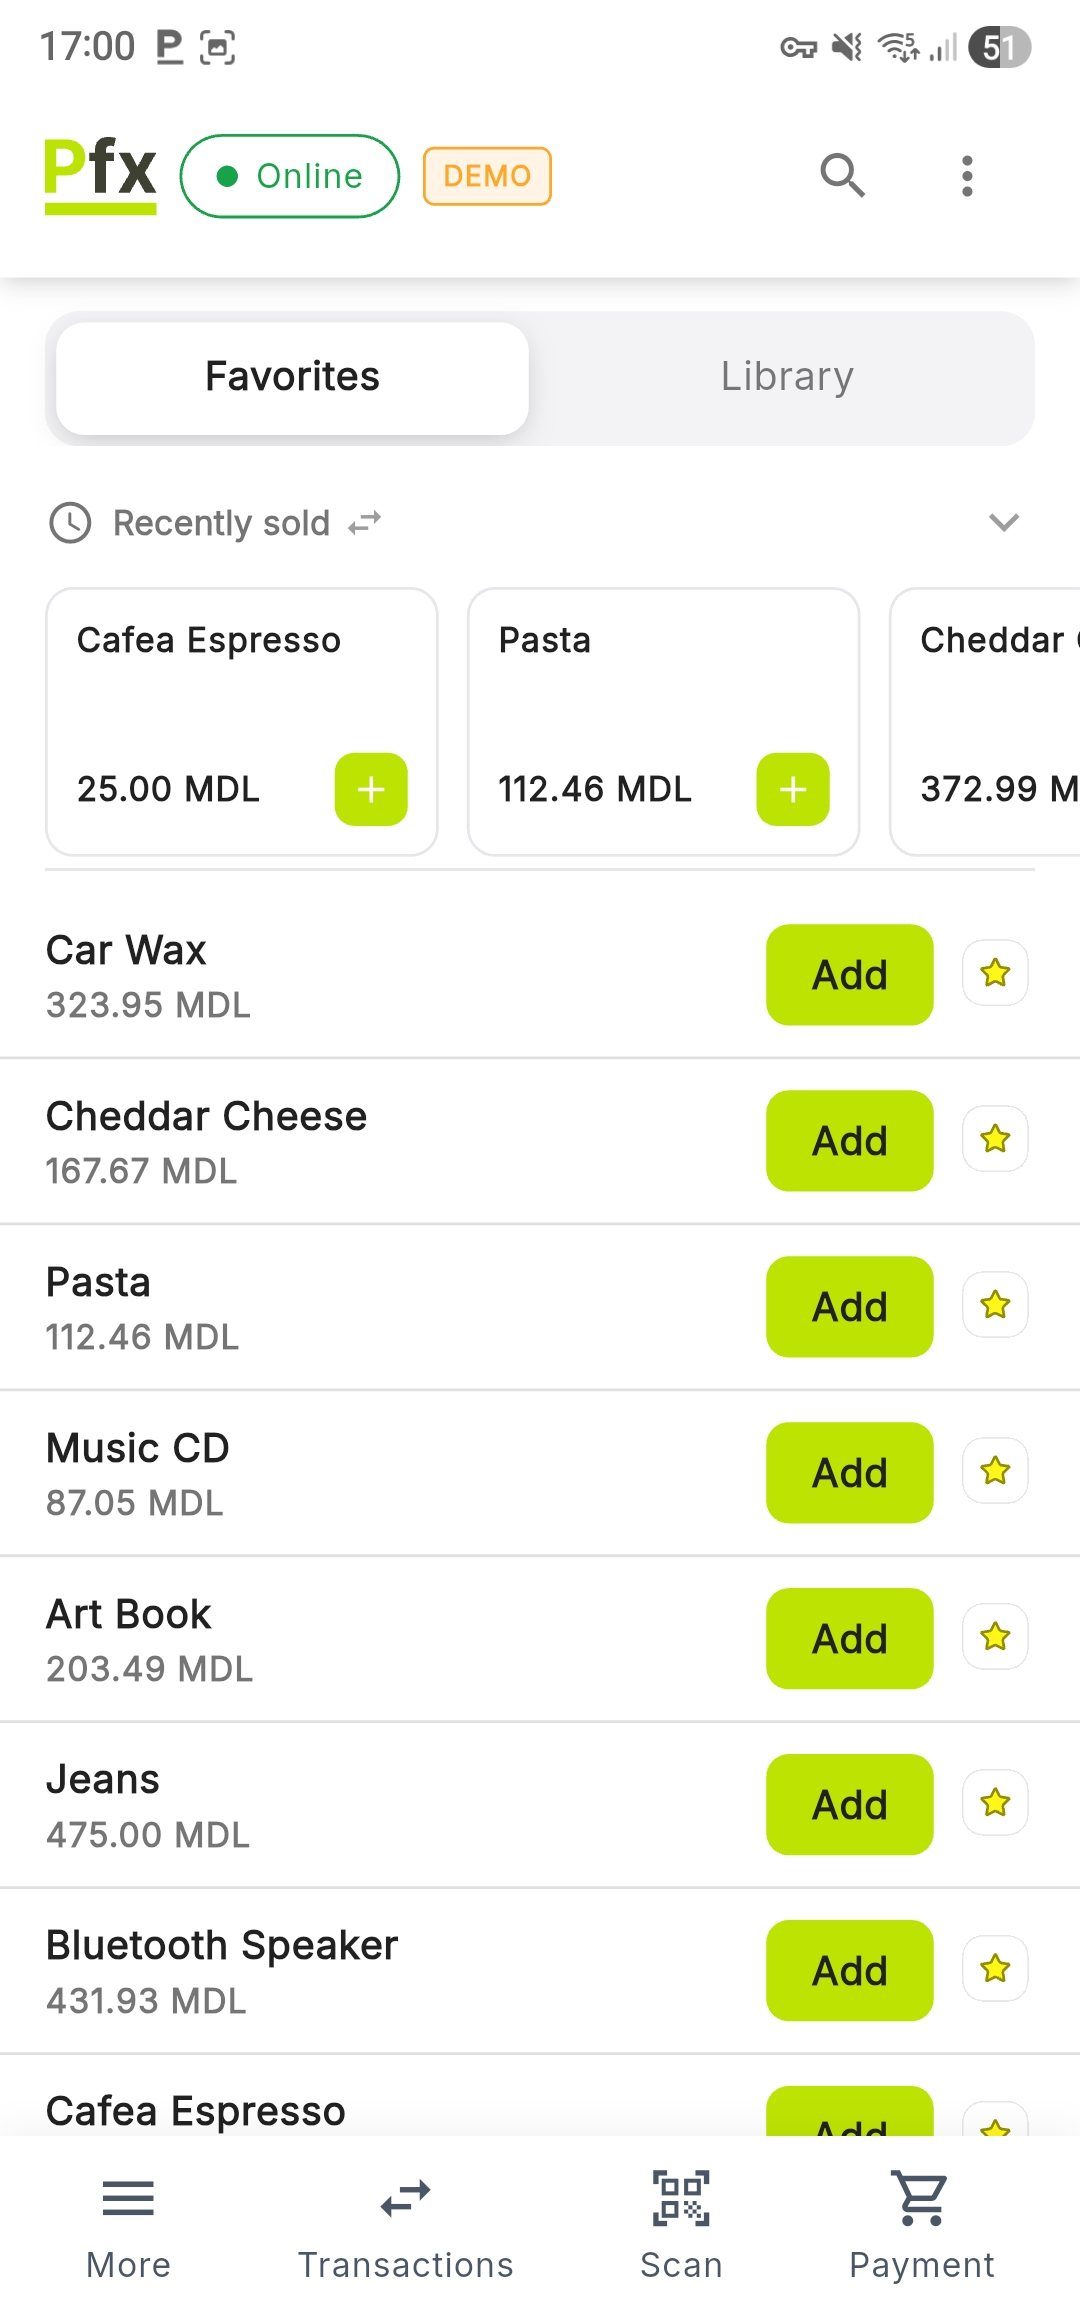Add Cheddar Cheese to the order
This screenshot has height=2316, width=1080.
coord(849,1141)
